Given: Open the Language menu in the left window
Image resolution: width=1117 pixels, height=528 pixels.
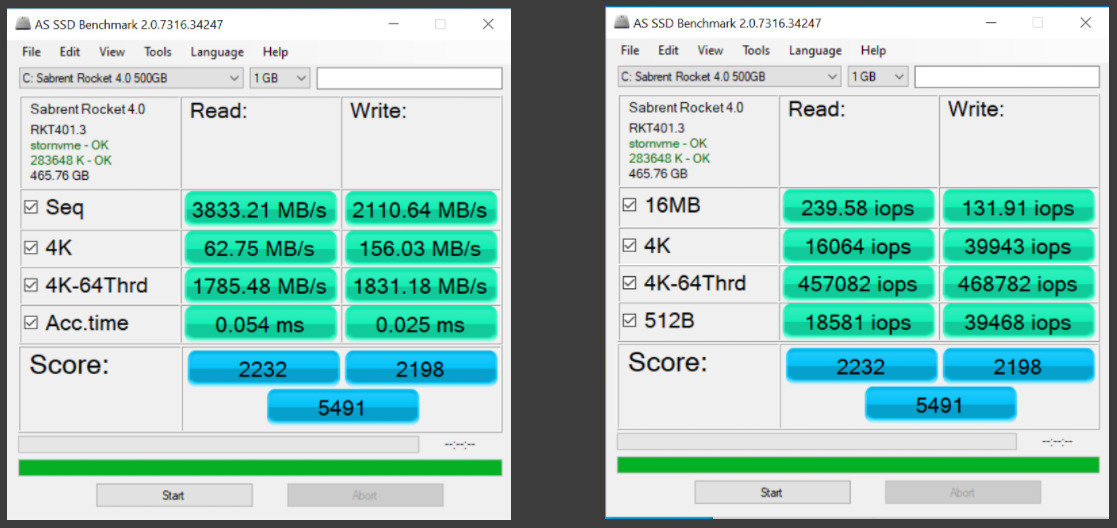Looking at the screenshot, I should click(216, 52).
